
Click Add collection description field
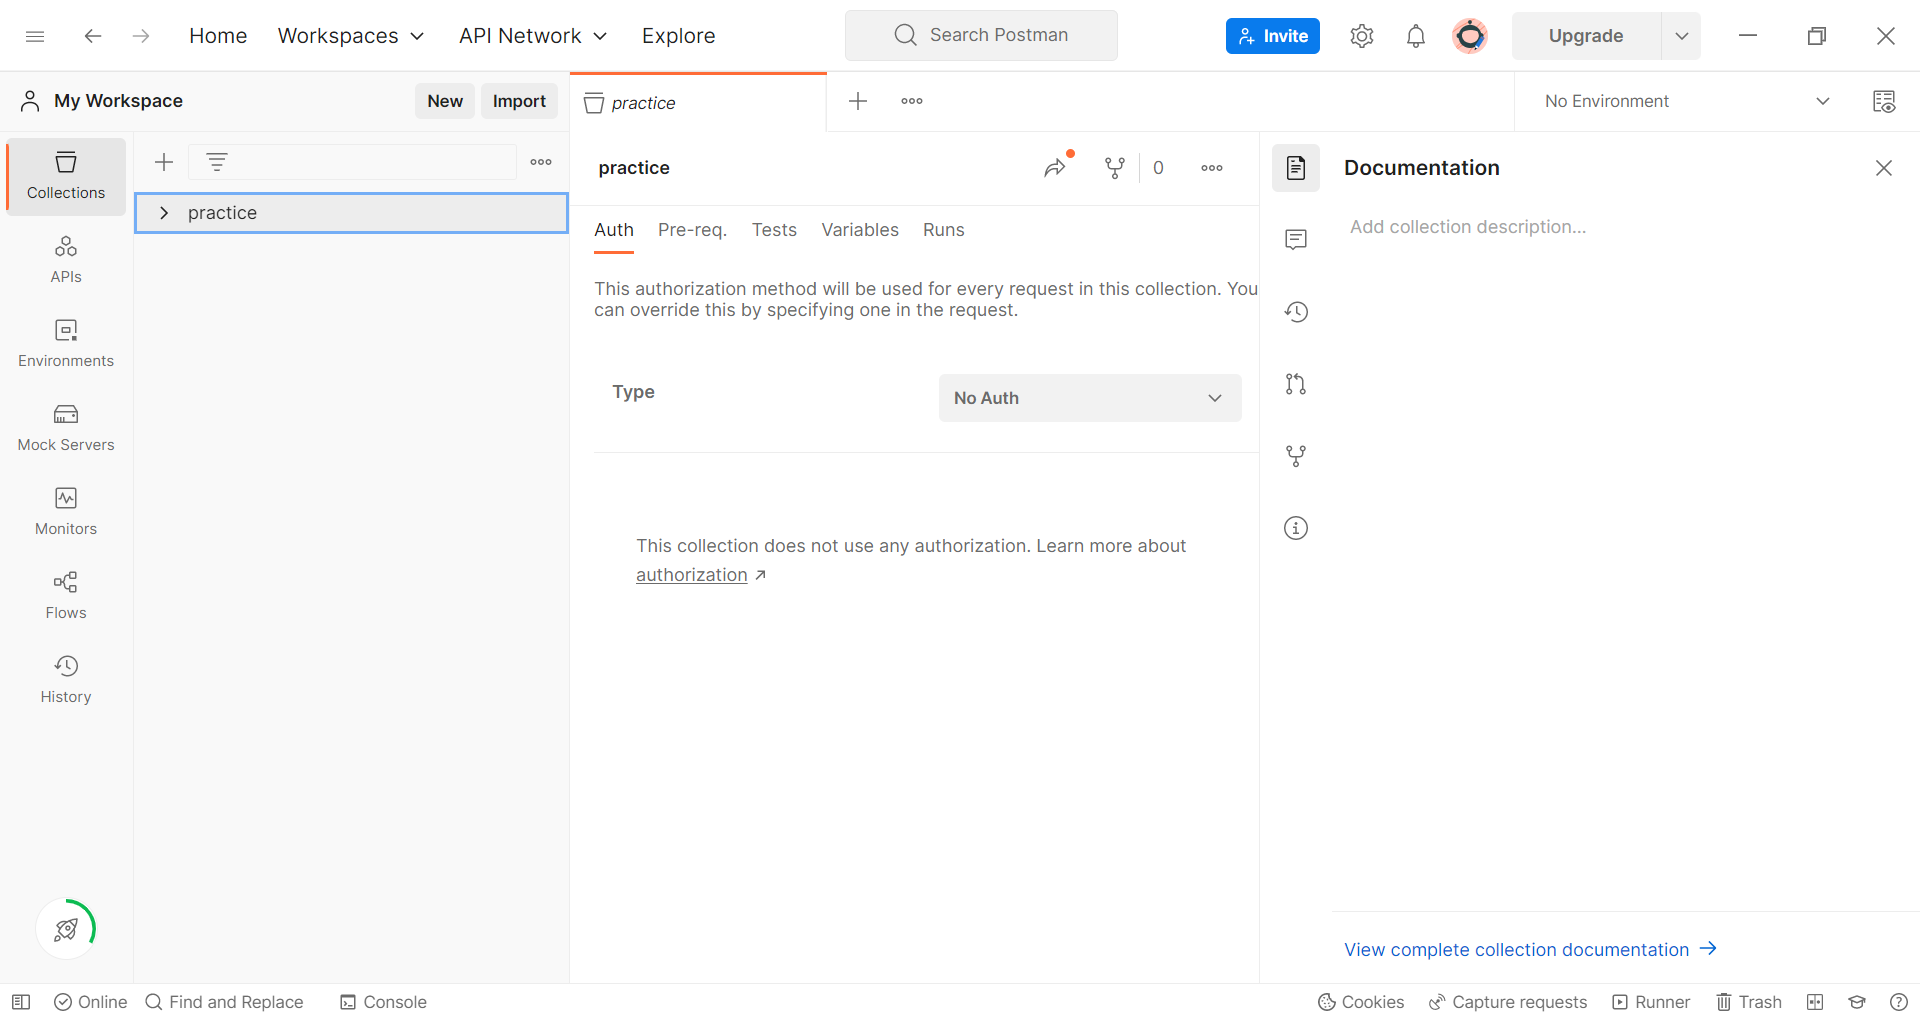[1468, 227]
